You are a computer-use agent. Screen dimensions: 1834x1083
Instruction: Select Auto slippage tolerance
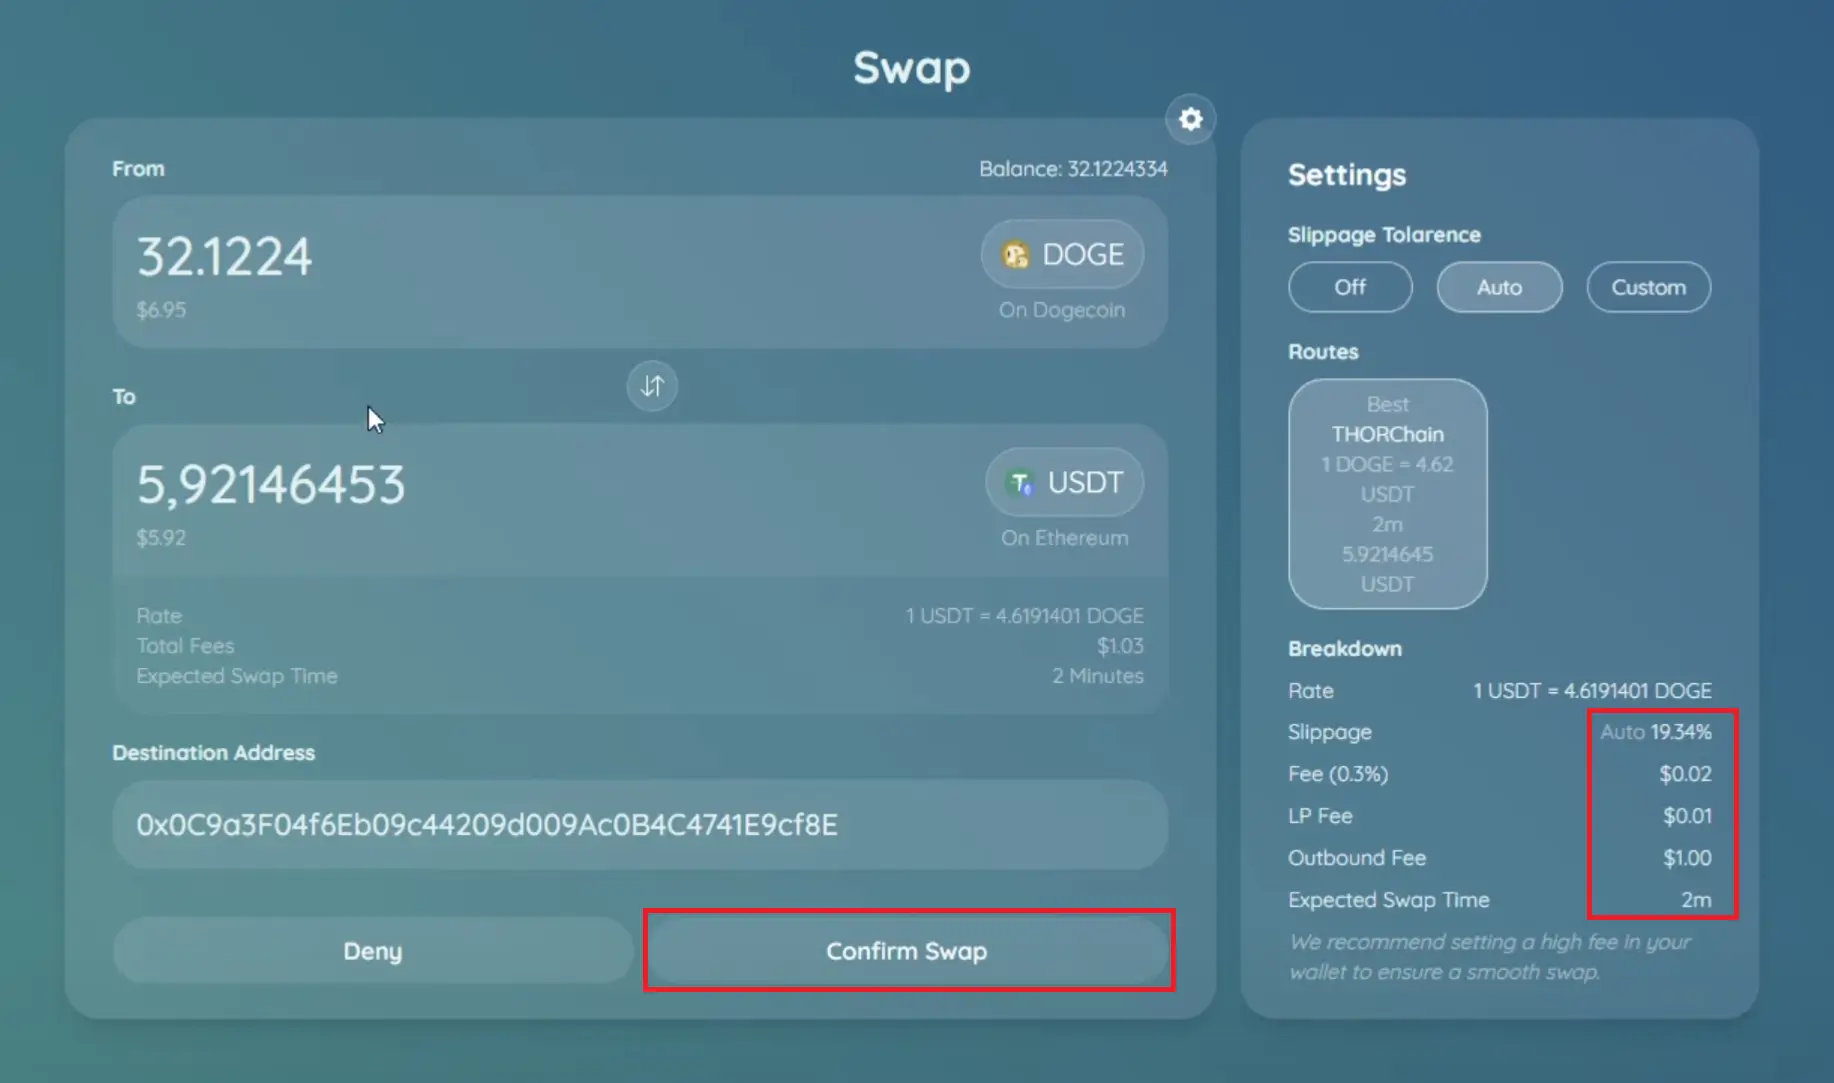[x=1498, y=287]
